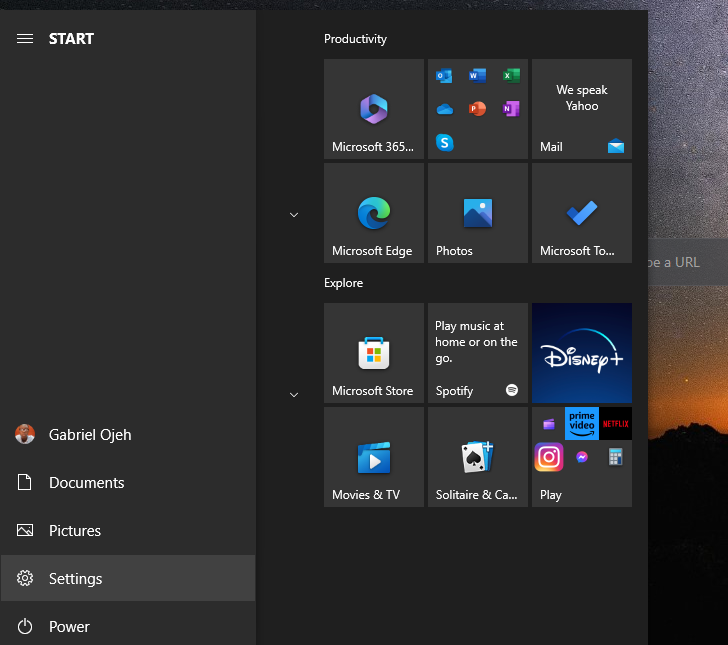Open Solitaire & Casual Games tile

(478, 457)
